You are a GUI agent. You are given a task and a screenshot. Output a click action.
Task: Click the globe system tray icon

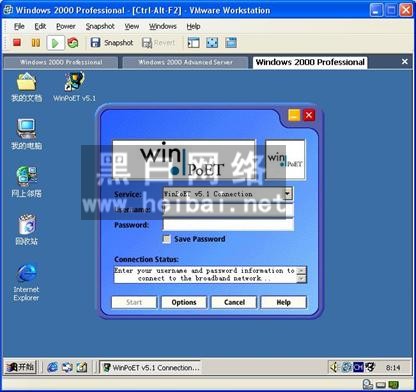pyautogui.click(x=347, y=367)
